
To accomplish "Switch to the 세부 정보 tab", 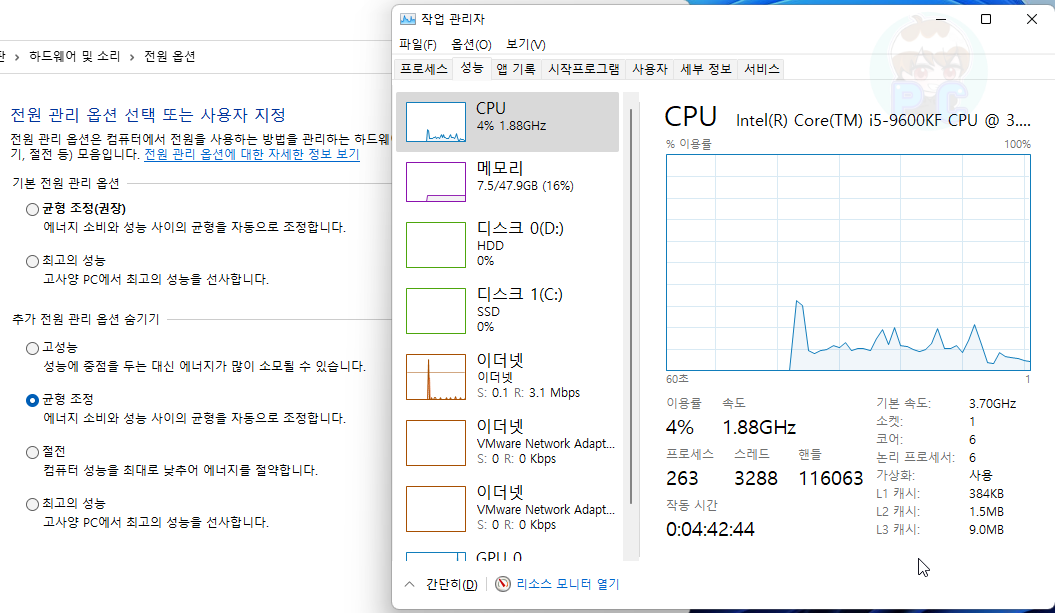I will 705,69.
